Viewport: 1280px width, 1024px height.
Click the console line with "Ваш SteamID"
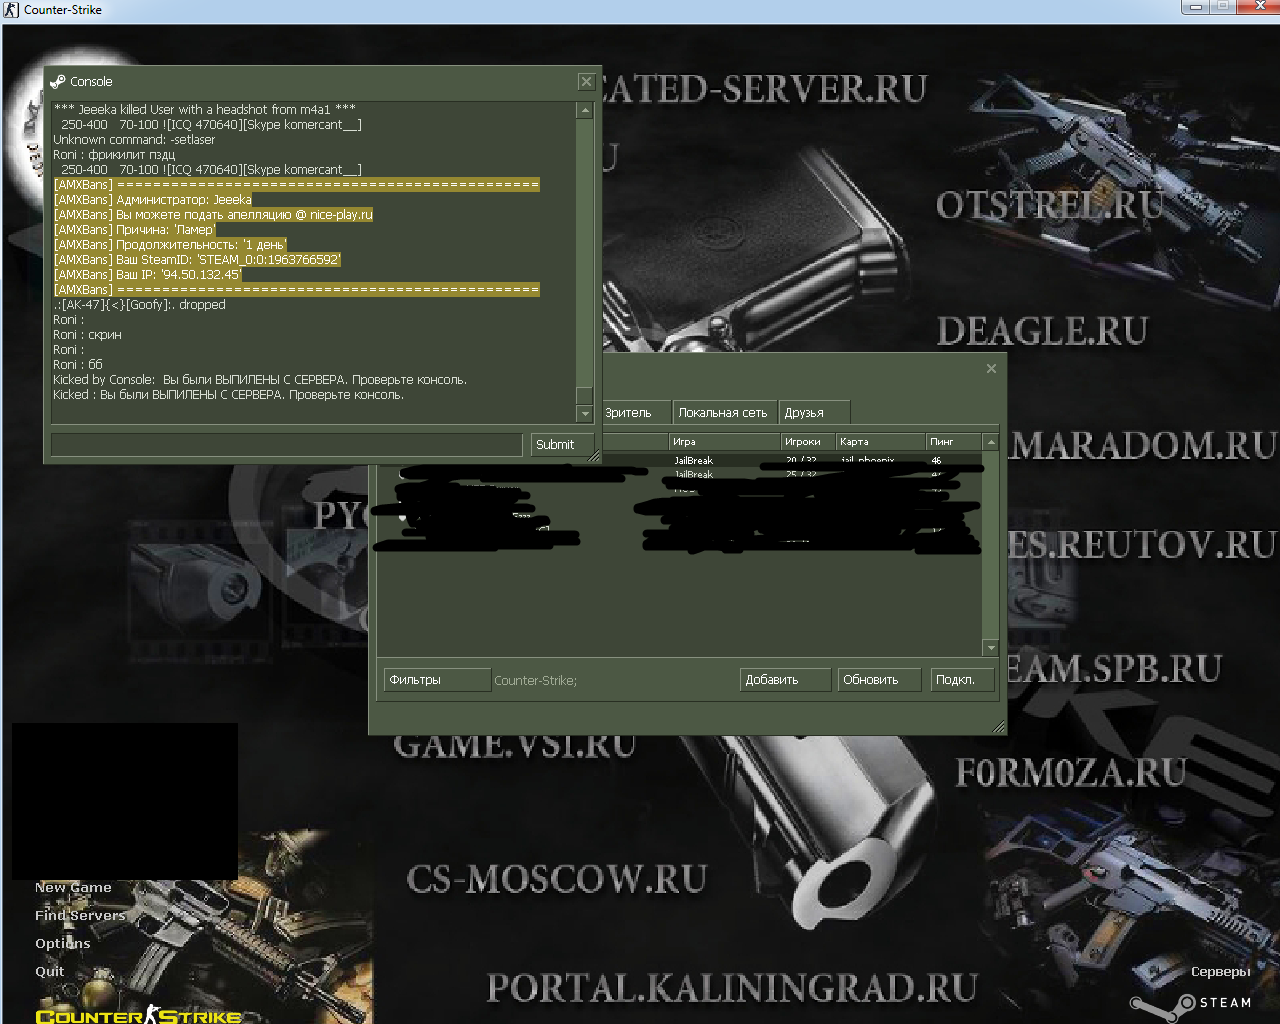click(197, 260)
